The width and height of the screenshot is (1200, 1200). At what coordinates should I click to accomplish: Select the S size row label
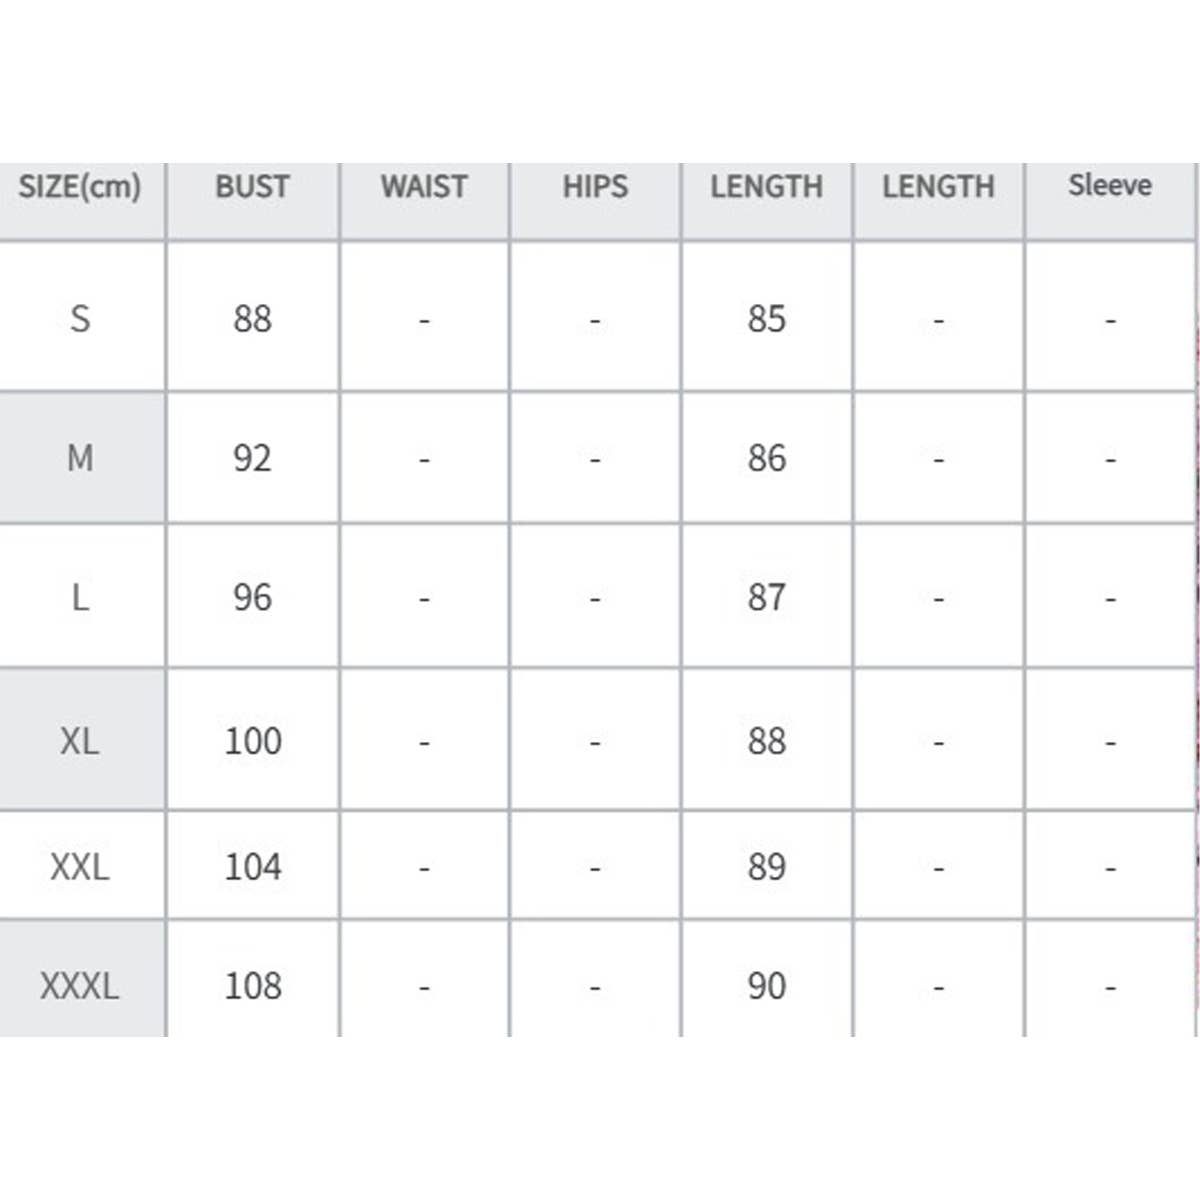click(80, 319)
